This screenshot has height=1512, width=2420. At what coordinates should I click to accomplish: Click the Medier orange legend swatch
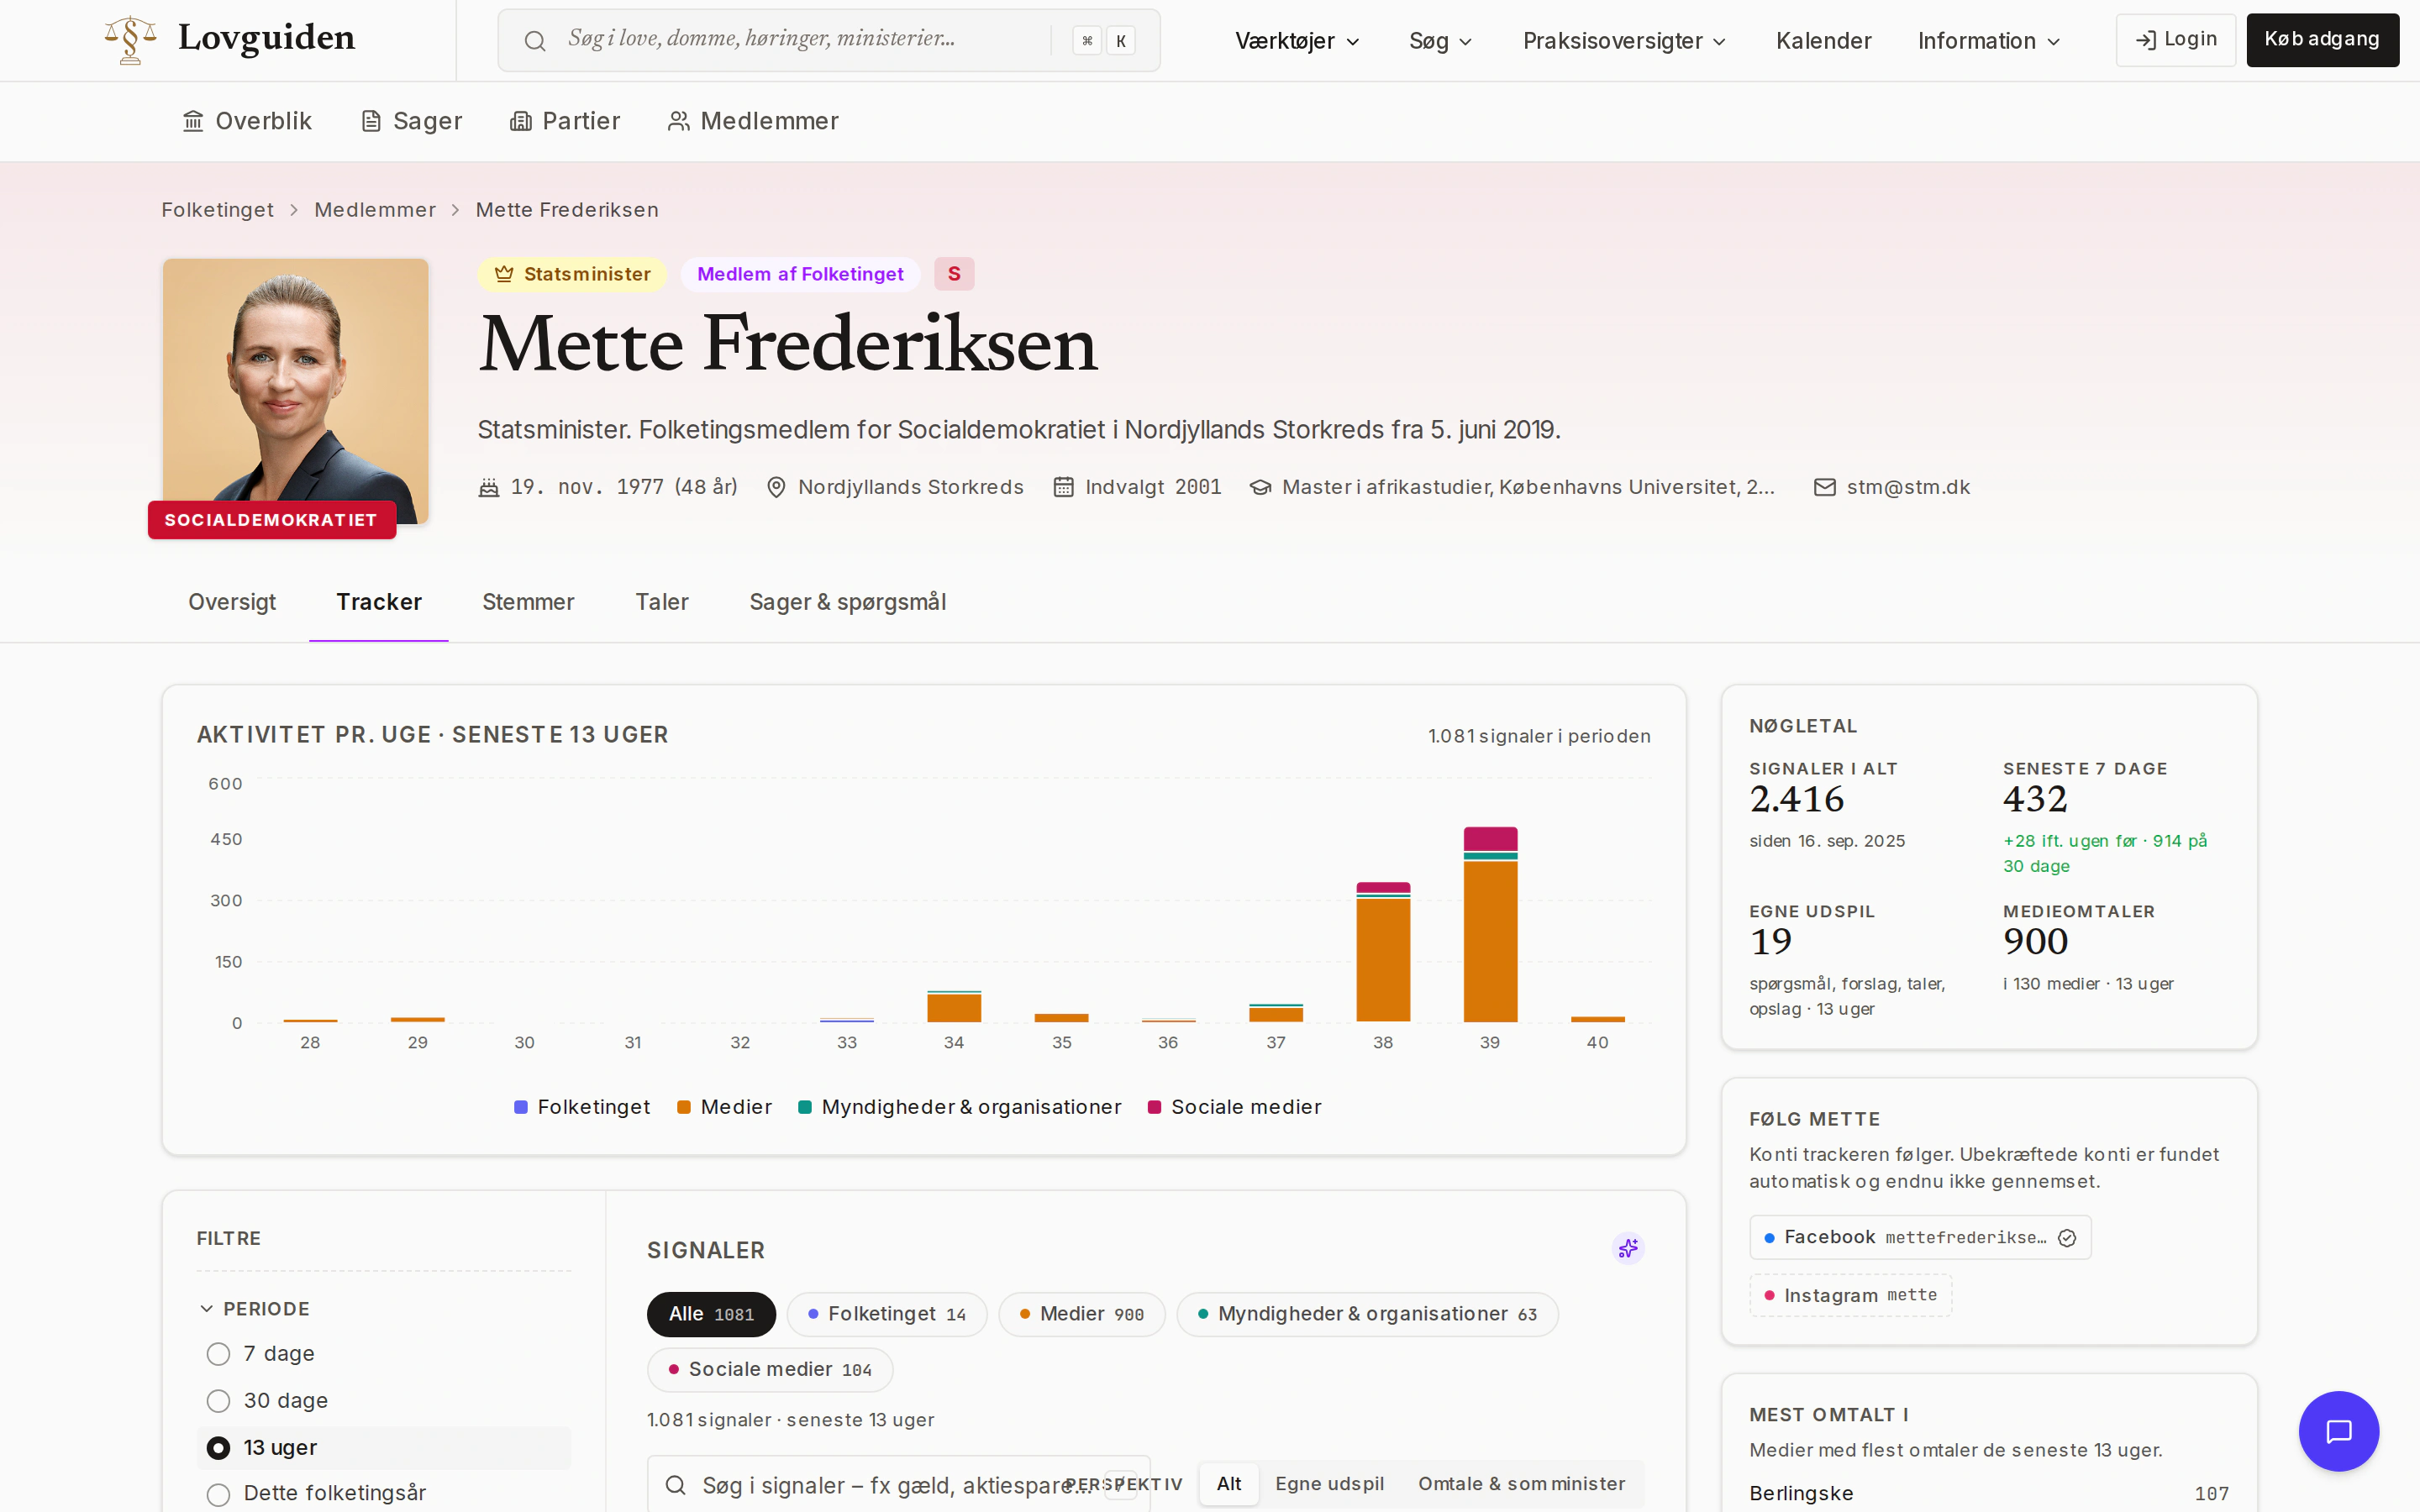684,1107
